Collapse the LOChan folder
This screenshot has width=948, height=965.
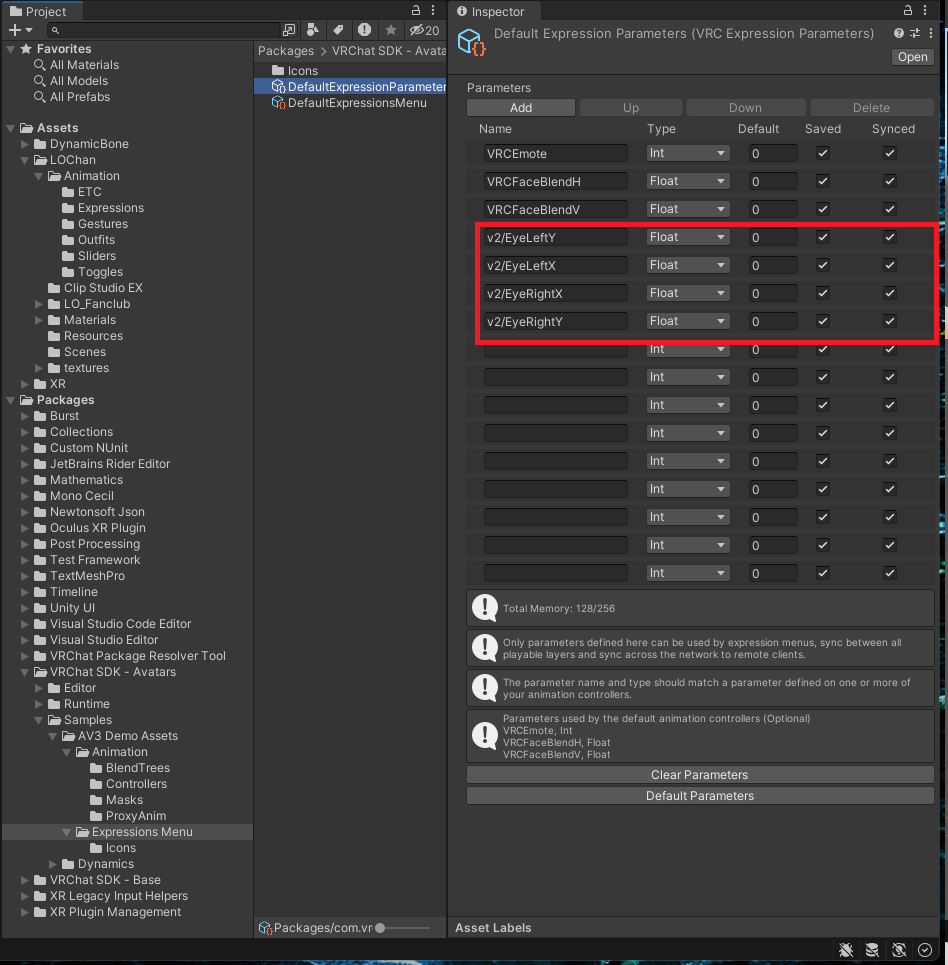pos(25,160)
